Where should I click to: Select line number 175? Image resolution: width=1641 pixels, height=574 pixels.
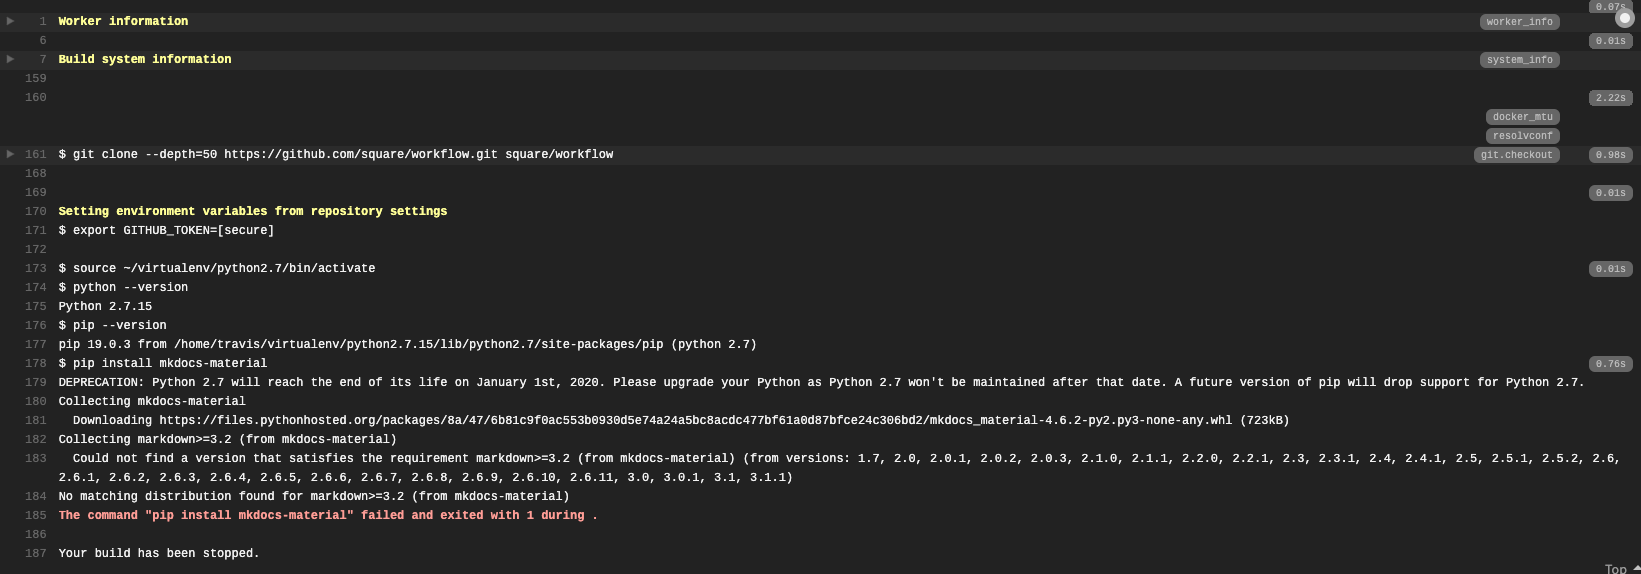coord(36,306)
